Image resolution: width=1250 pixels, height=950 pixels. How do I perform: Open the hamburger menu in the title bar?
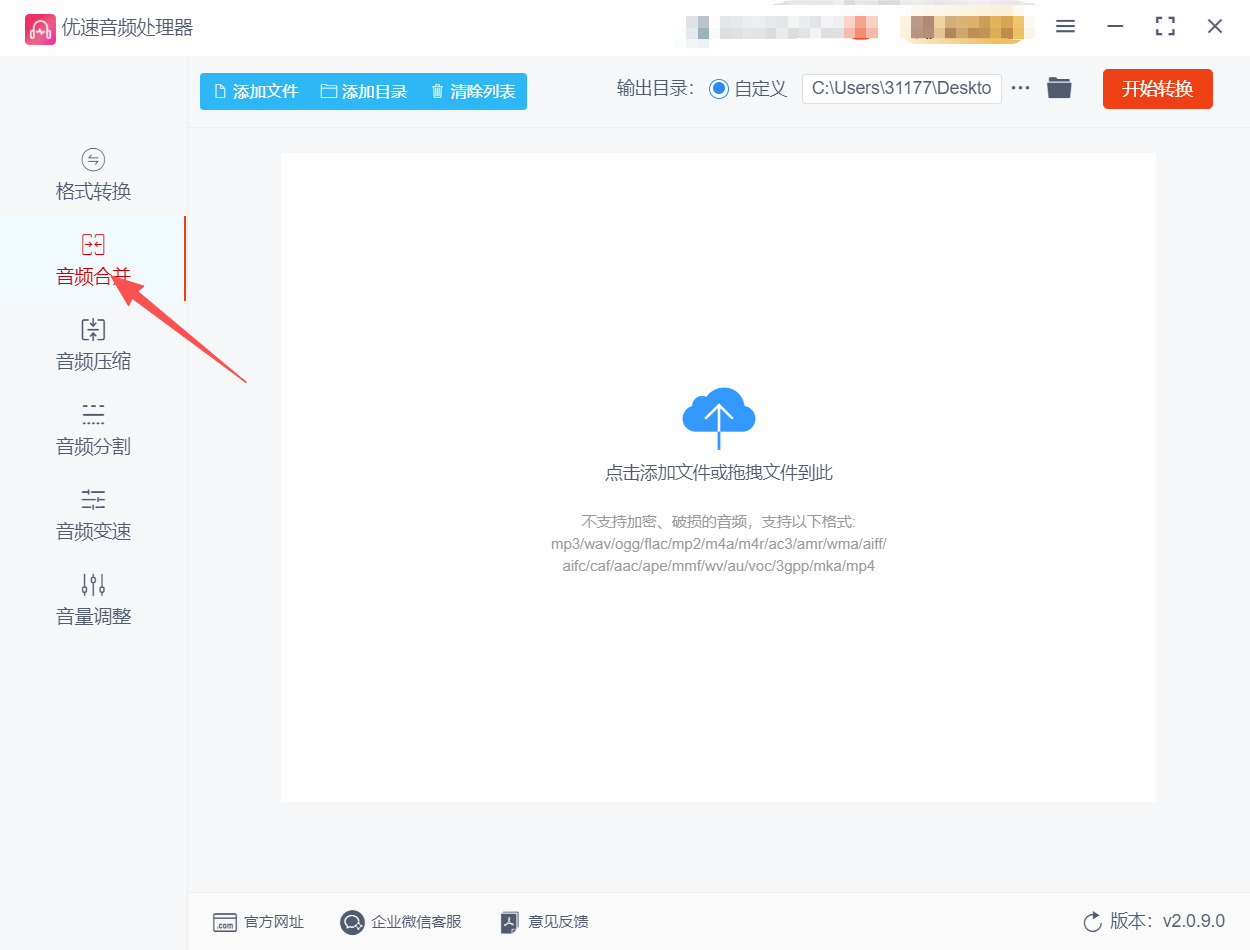(x=1065, y=27)
